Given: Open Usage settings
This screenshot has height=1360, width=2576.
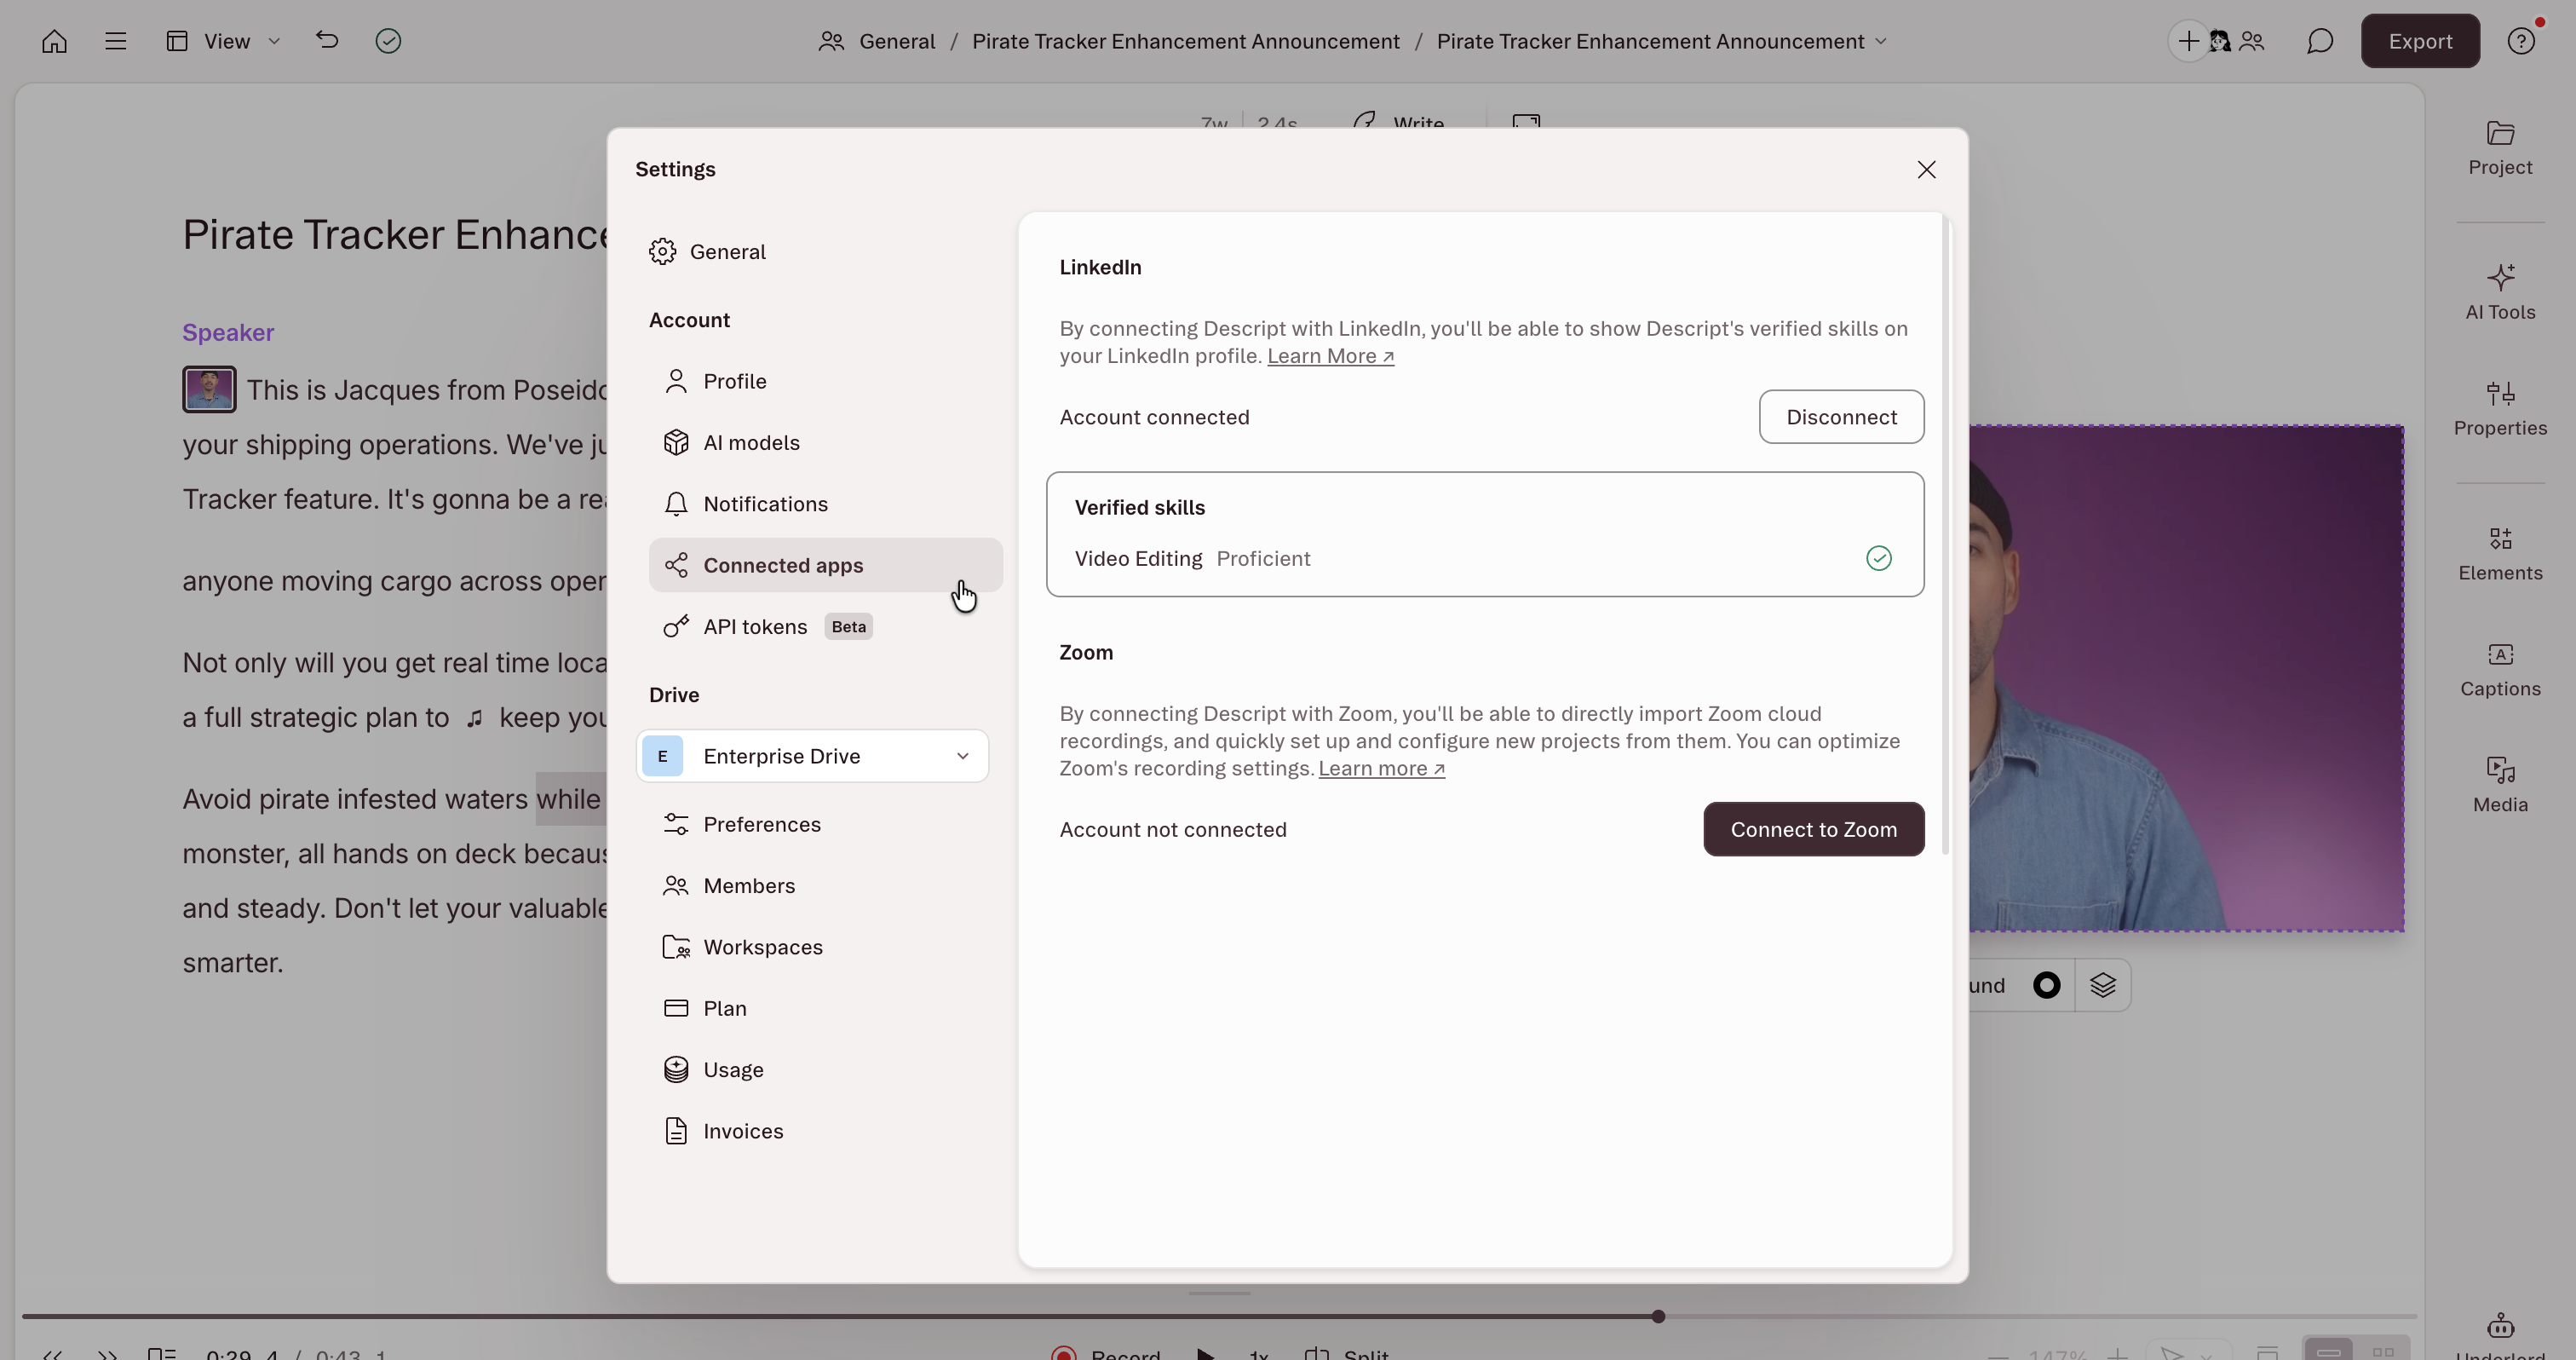Looking at the screenshot, I should click(825, 1069).
